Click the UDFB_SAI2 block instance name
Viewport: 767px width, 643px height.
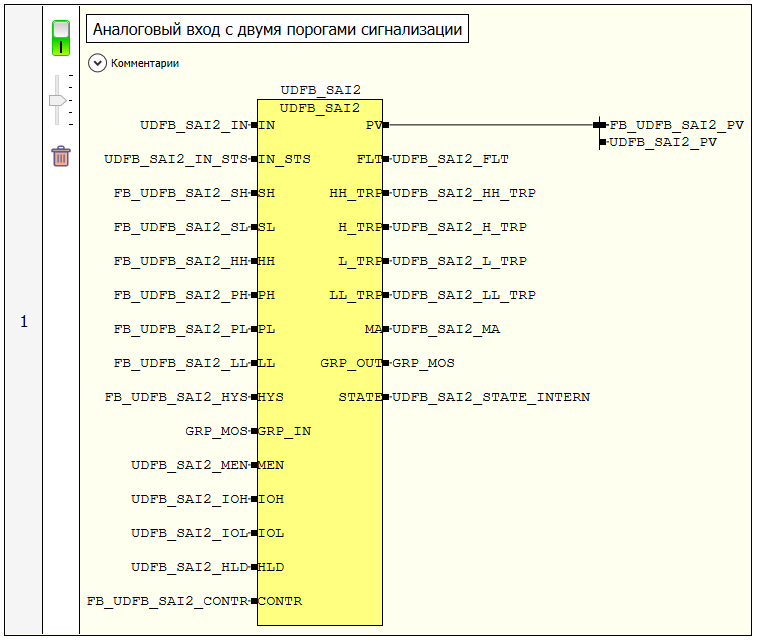[320, 91]
